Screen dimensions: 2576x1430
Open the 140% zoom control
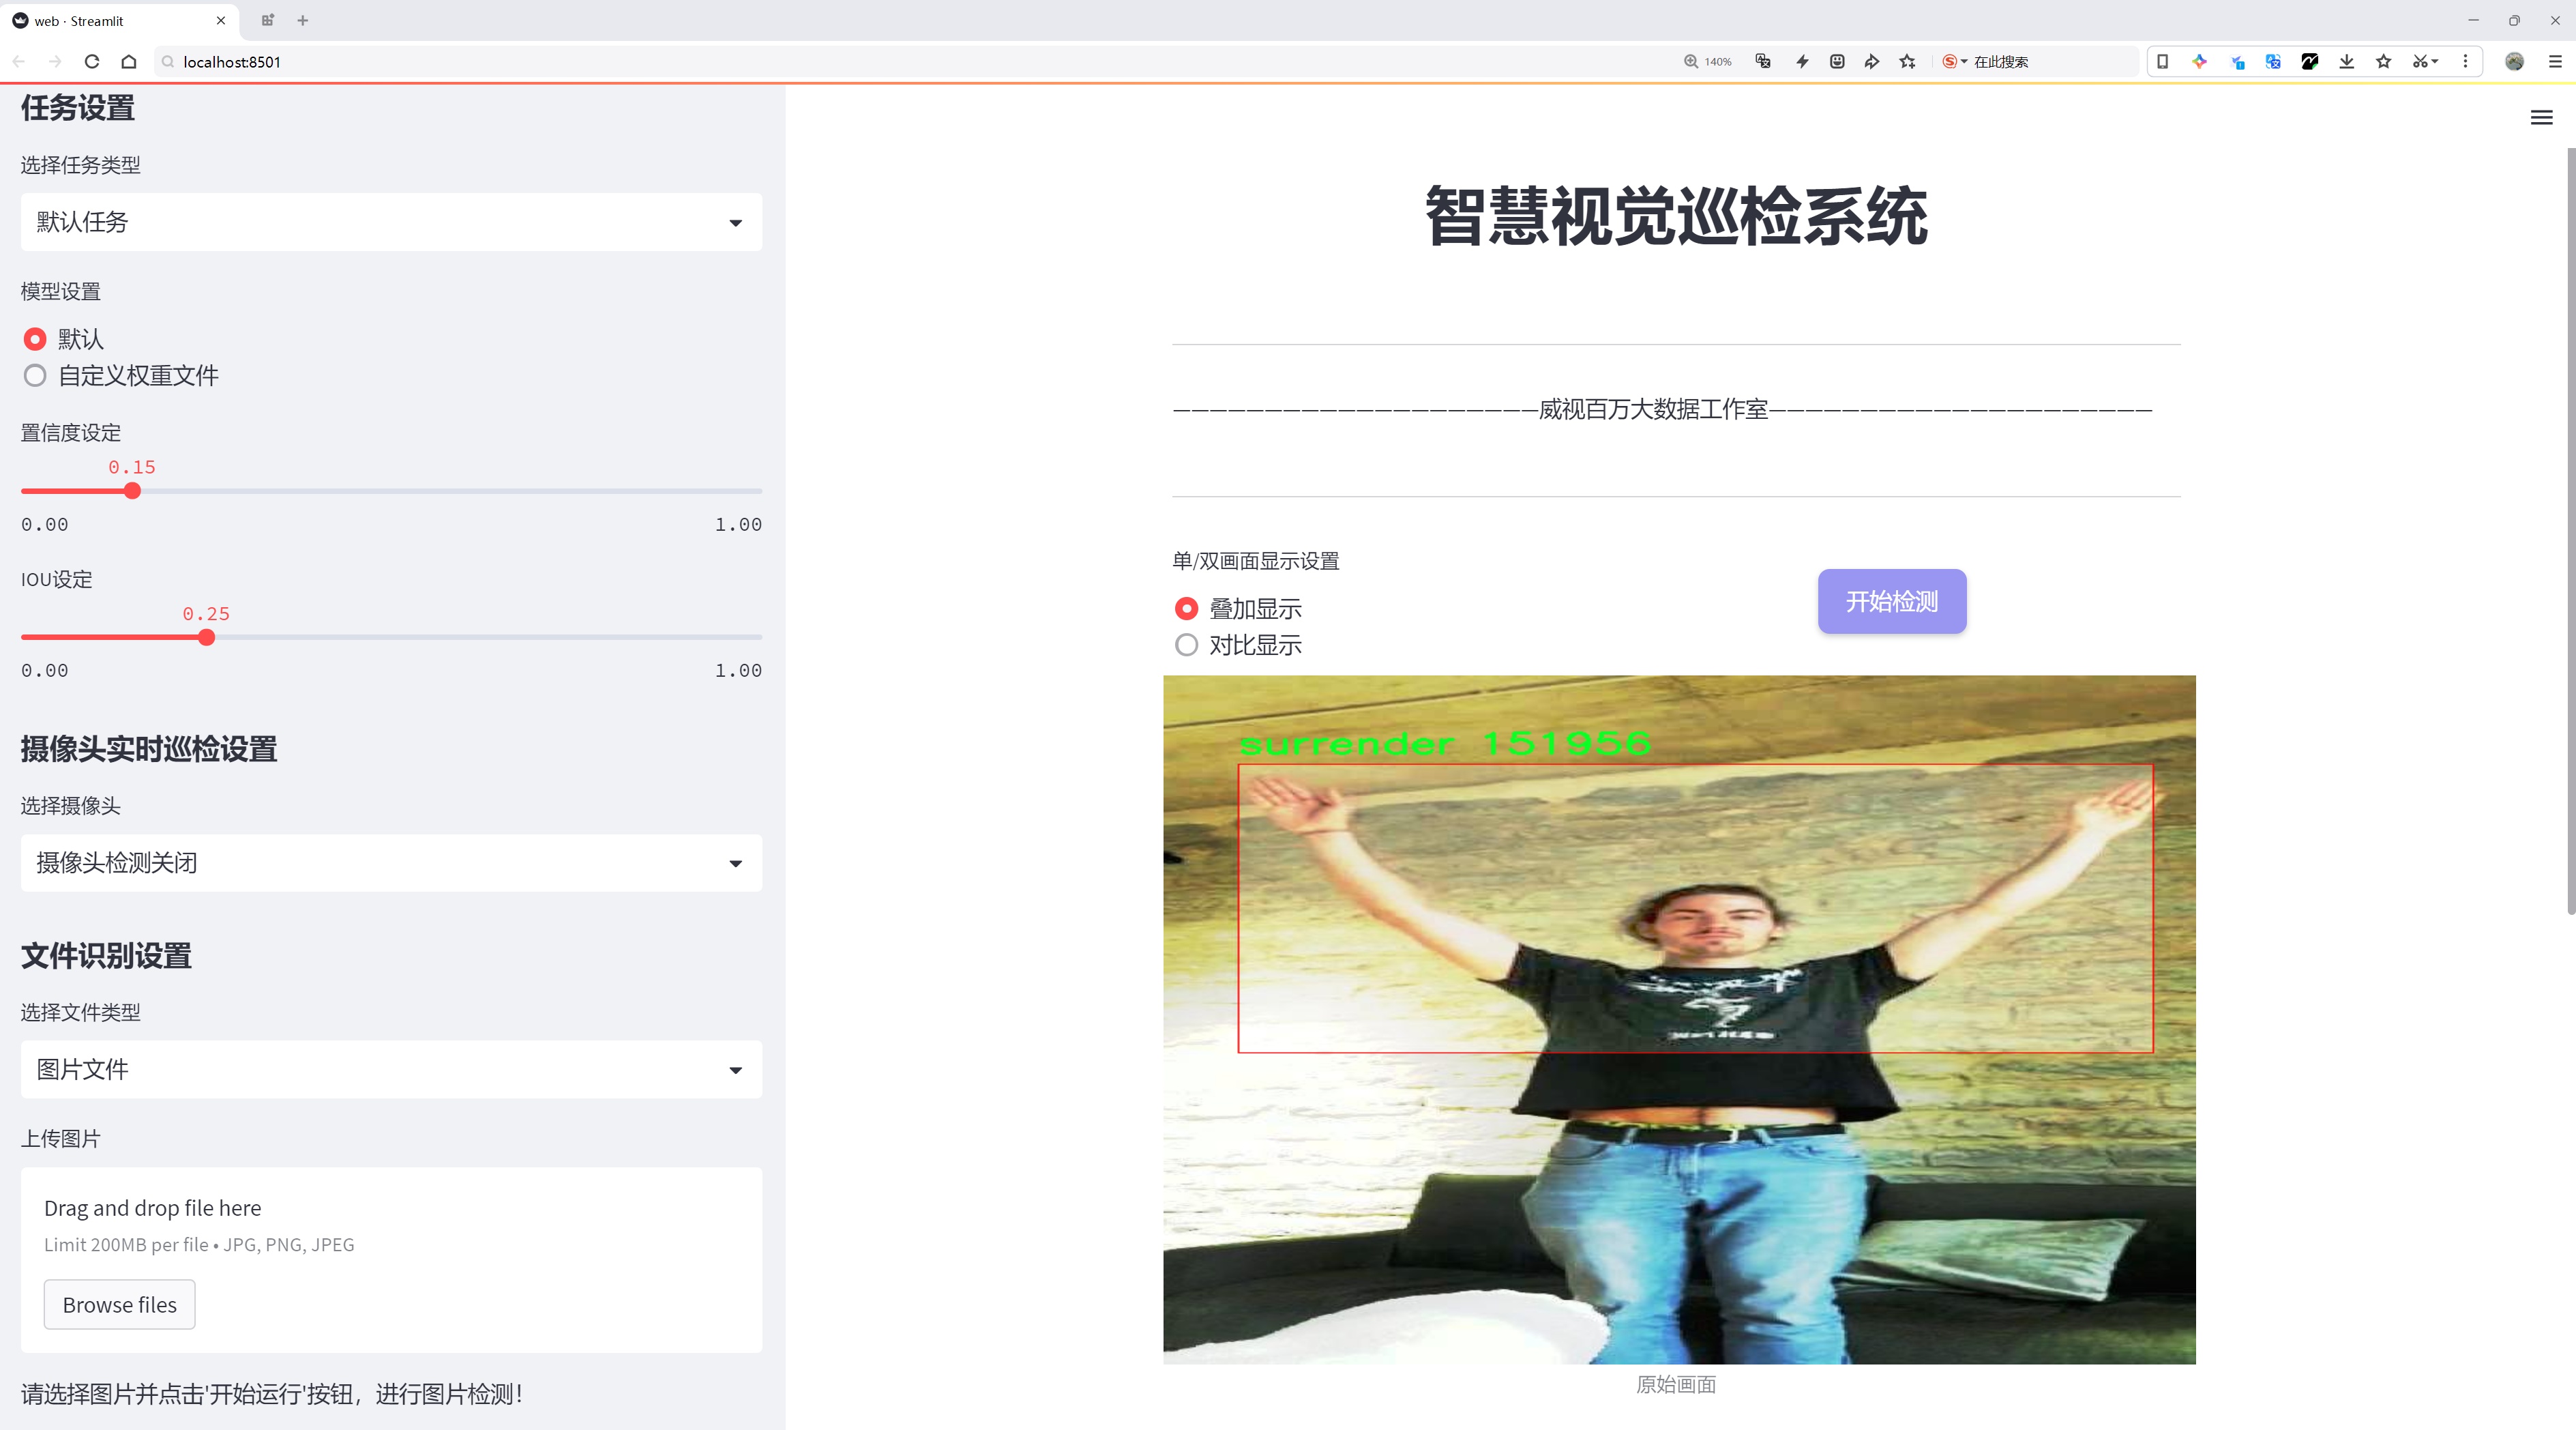click(1707, 62)
